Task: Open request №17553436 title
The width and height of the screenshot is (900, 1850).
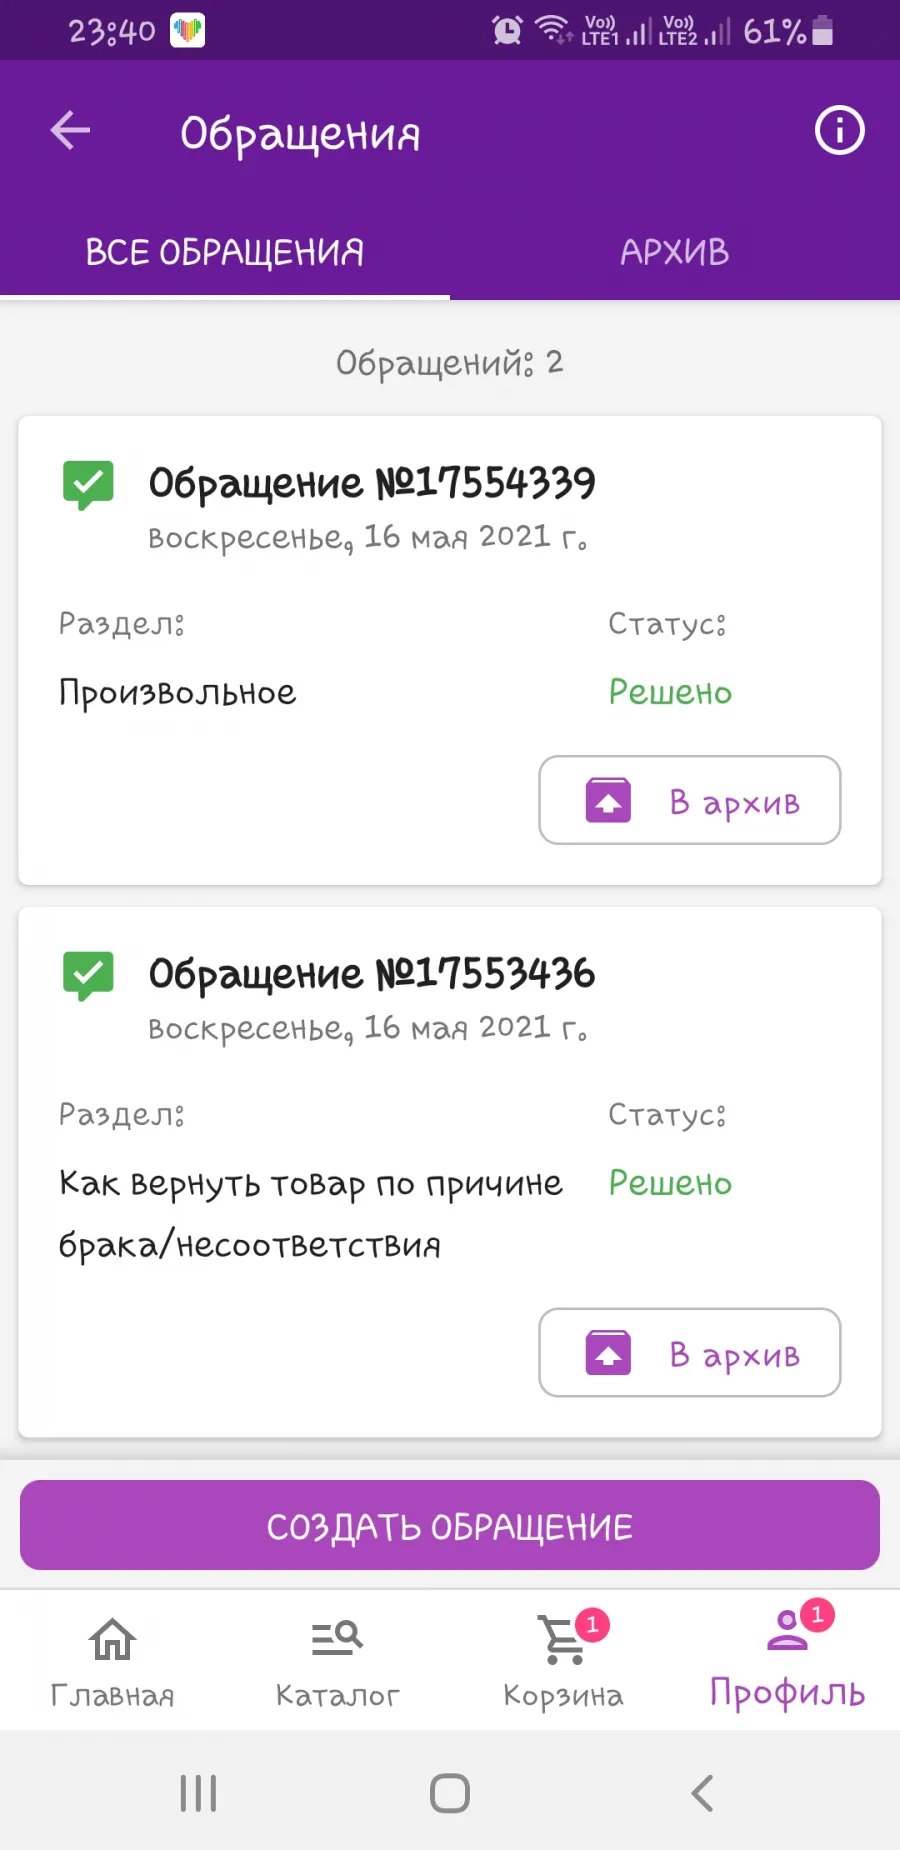Action: pos(372,975)
